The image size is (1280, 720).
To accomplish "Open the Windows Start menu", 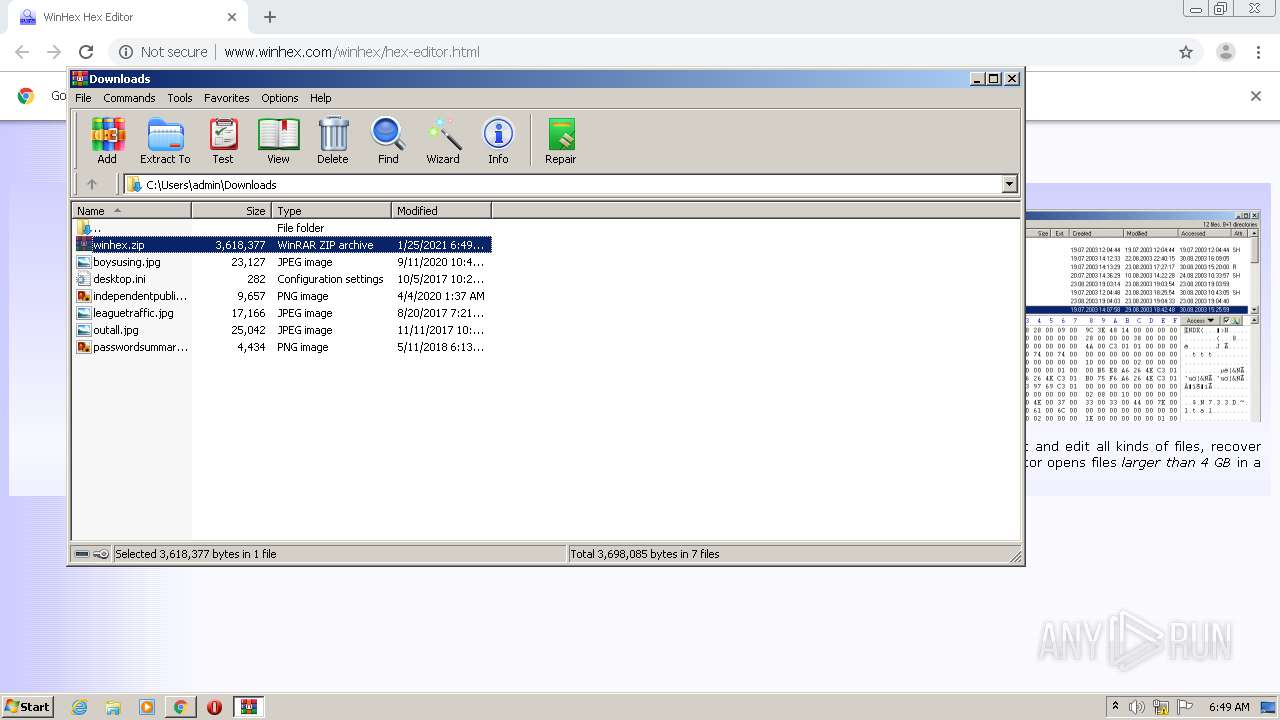I will click(x=28, y=707).
